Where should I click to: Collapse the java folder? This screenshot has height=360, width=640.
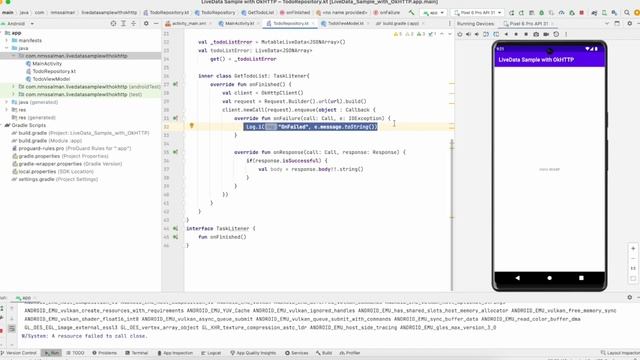pos(7,48)
